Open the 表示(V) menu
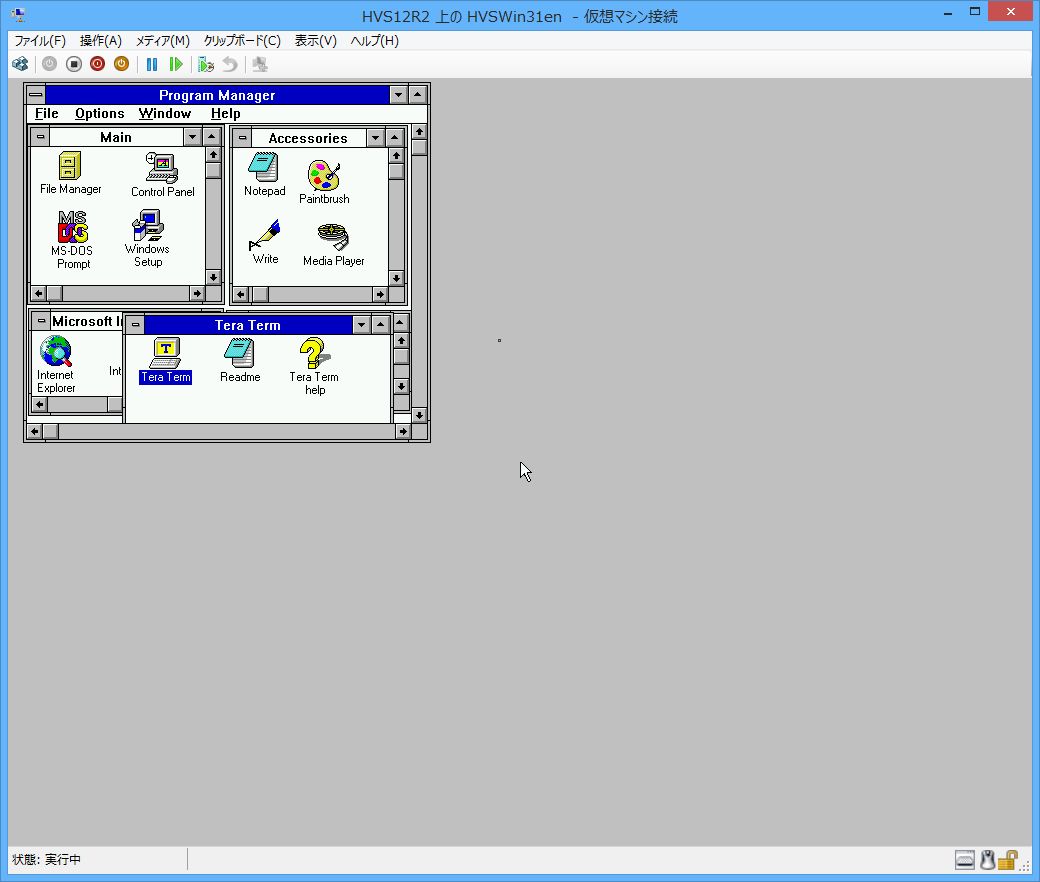The image size is (1040, 882). coord(316,40)
